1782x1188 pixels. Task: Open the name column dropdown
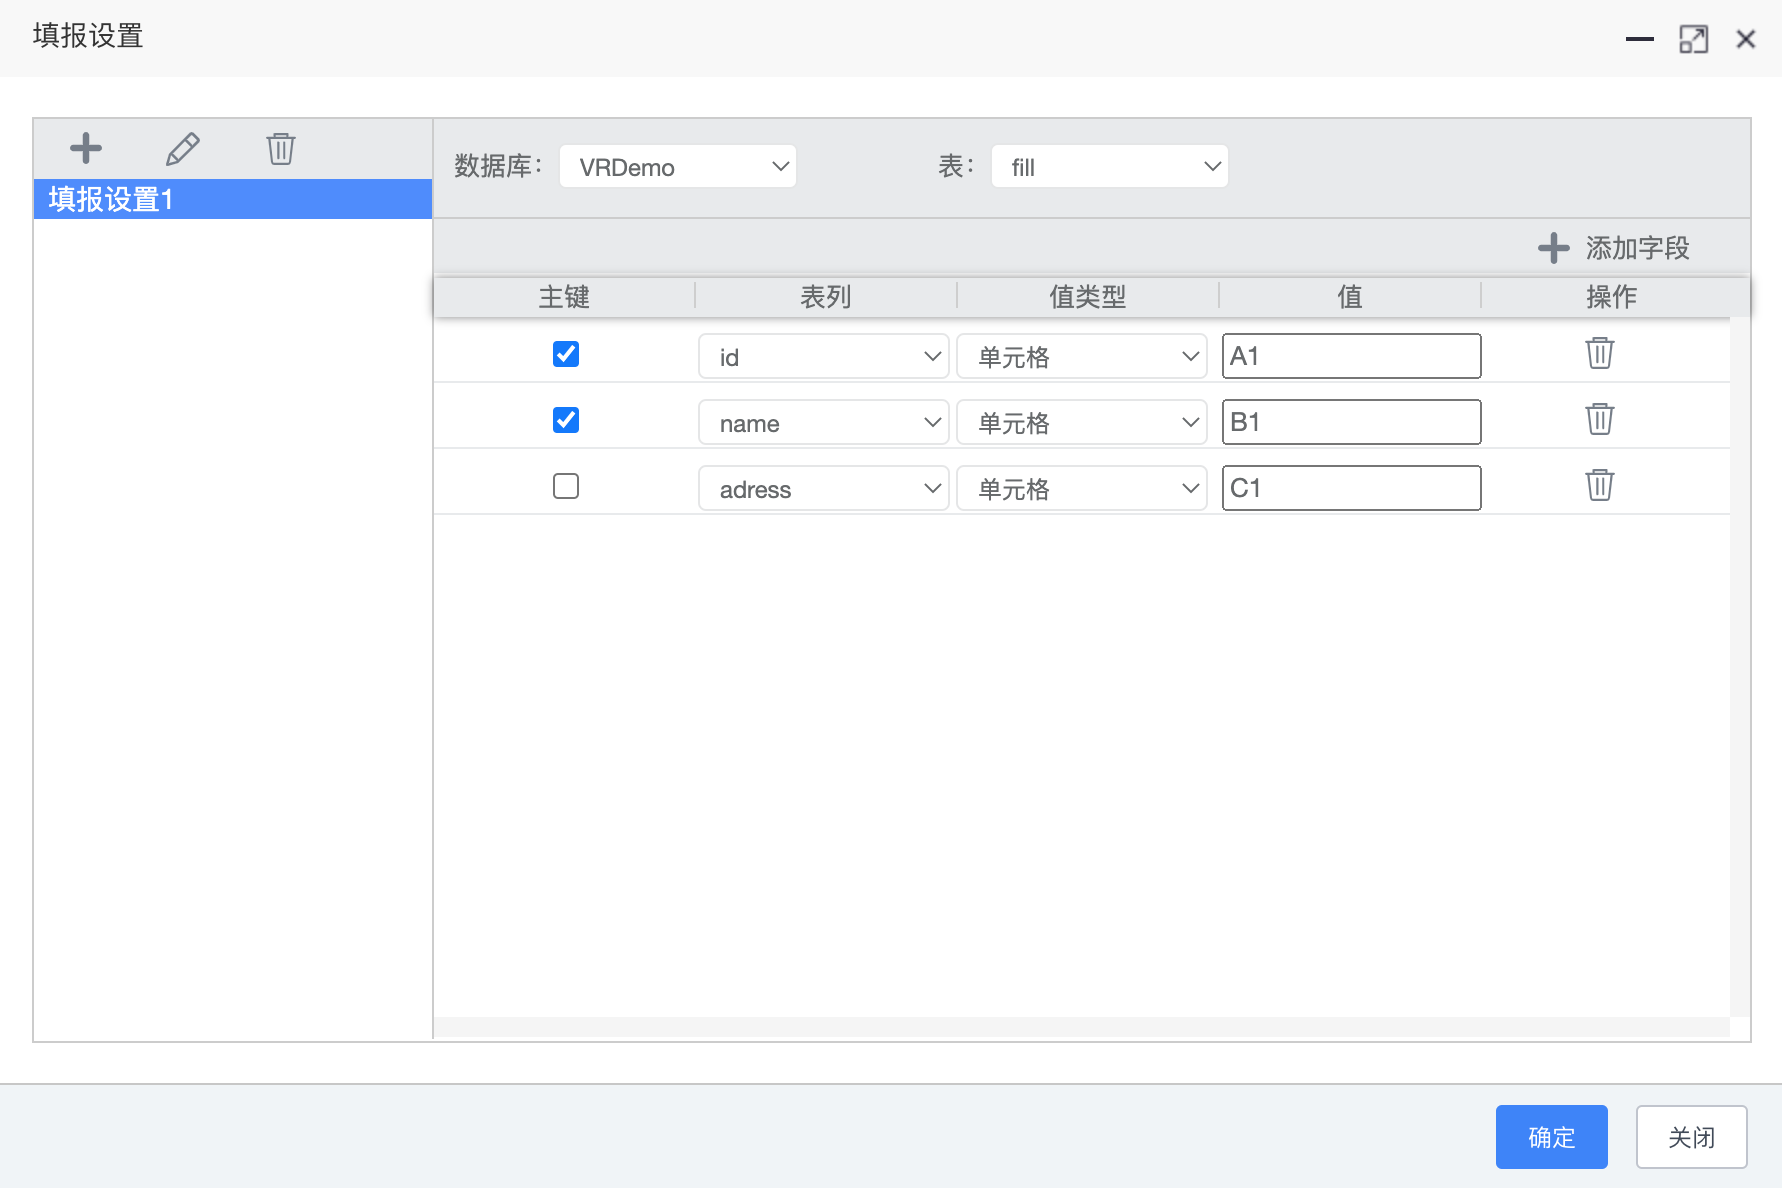click(824, 422)
